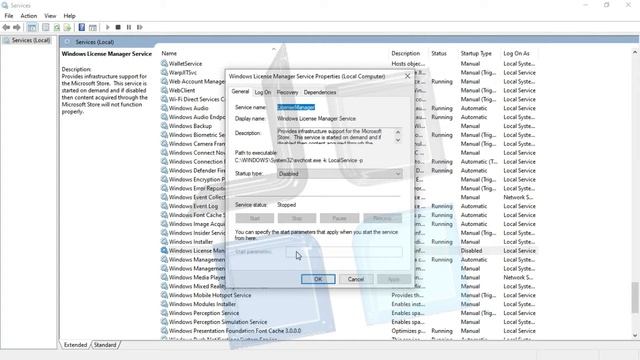640x360 pixels.
Task: Click the Export List toolbar icon
Action: 67,27
